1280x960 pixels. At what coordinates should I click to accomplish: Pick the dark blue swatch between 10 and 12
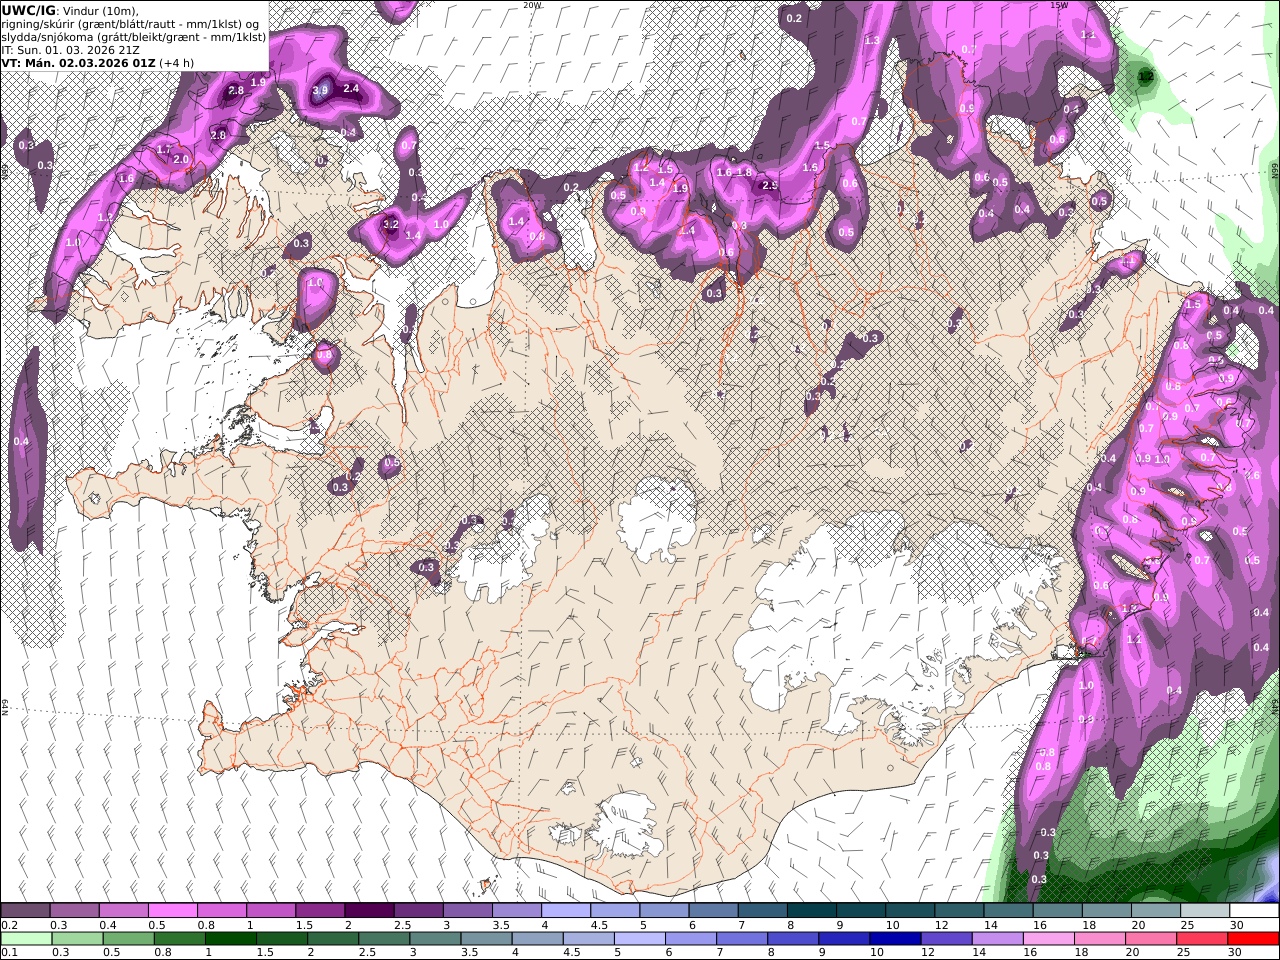pyautogui.click(x=895, y=939)
